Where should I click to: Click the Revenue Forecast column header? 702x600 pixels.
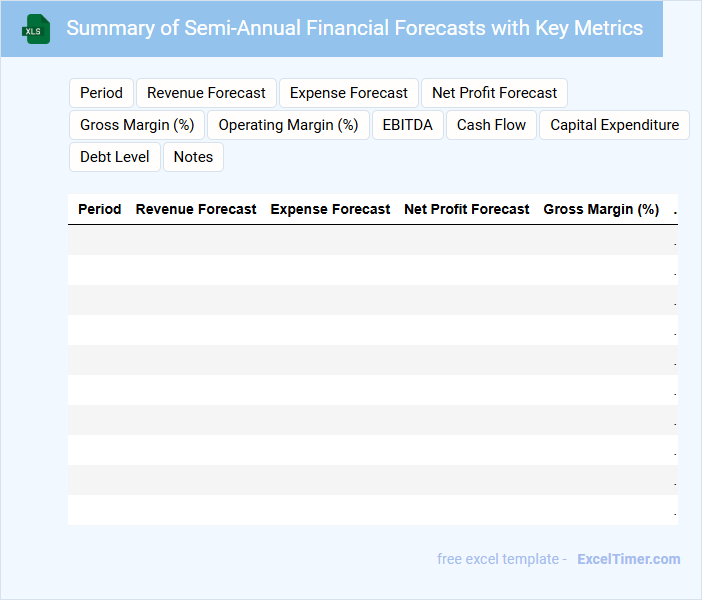(x=196, y=209)
